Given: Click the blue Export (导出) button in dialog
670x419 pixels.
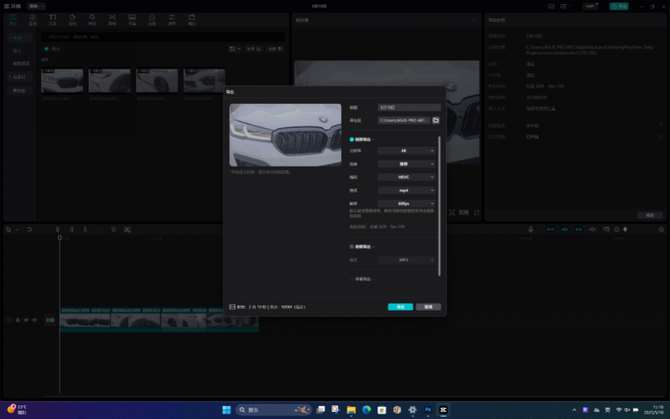Looking at the screenshot, I should point(400,307).
